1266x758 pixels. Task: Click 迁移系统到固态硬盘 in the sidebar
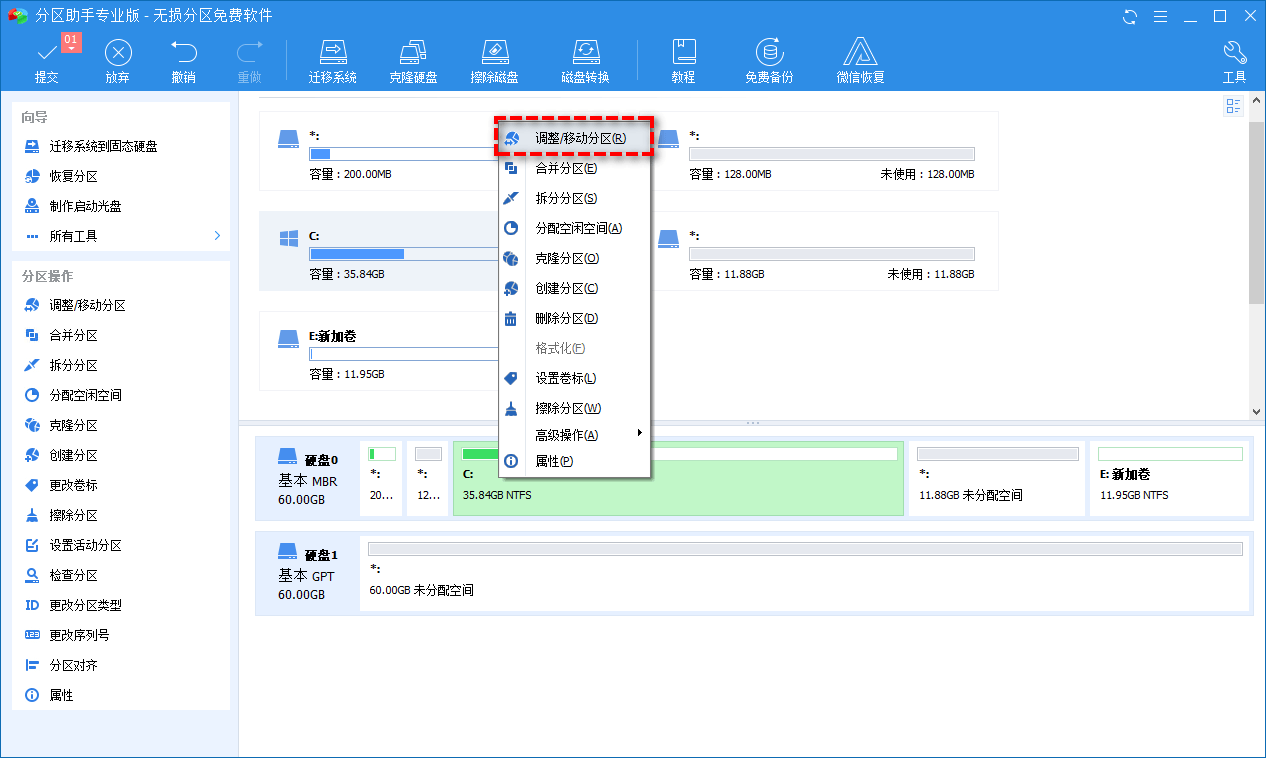tap(103, 146)
